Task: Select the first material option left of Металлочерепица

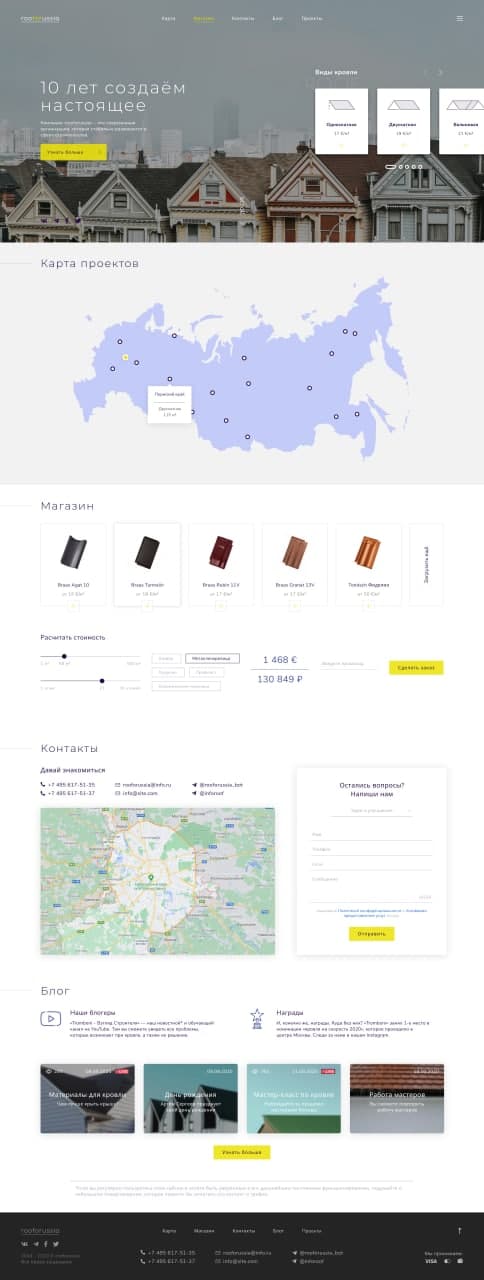Action: [167, 659]
